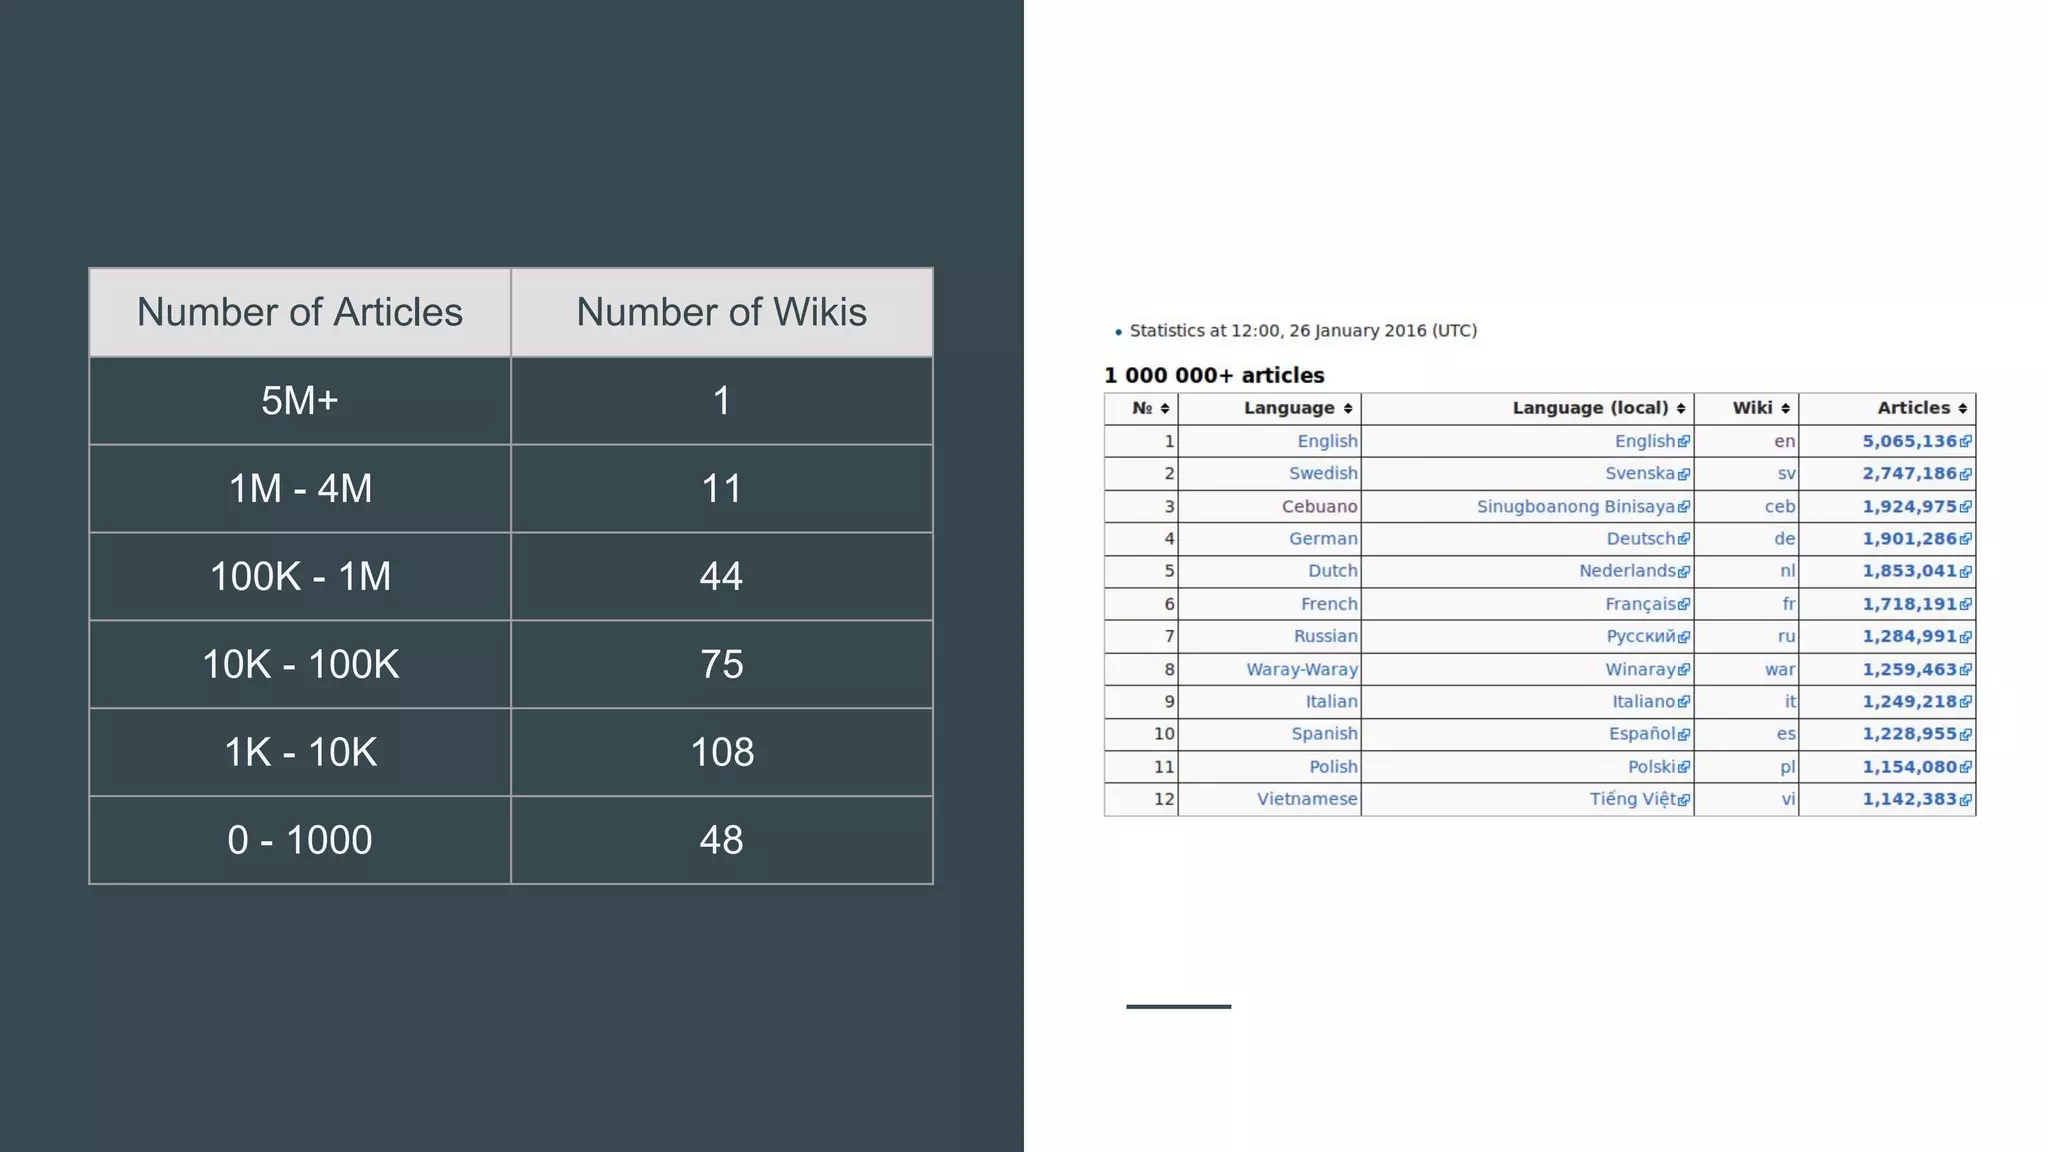The width and height of the screenshot is (2048, 1152).
Task: Select the wiki count cell '75'
Action: click(x=722, y=665)
